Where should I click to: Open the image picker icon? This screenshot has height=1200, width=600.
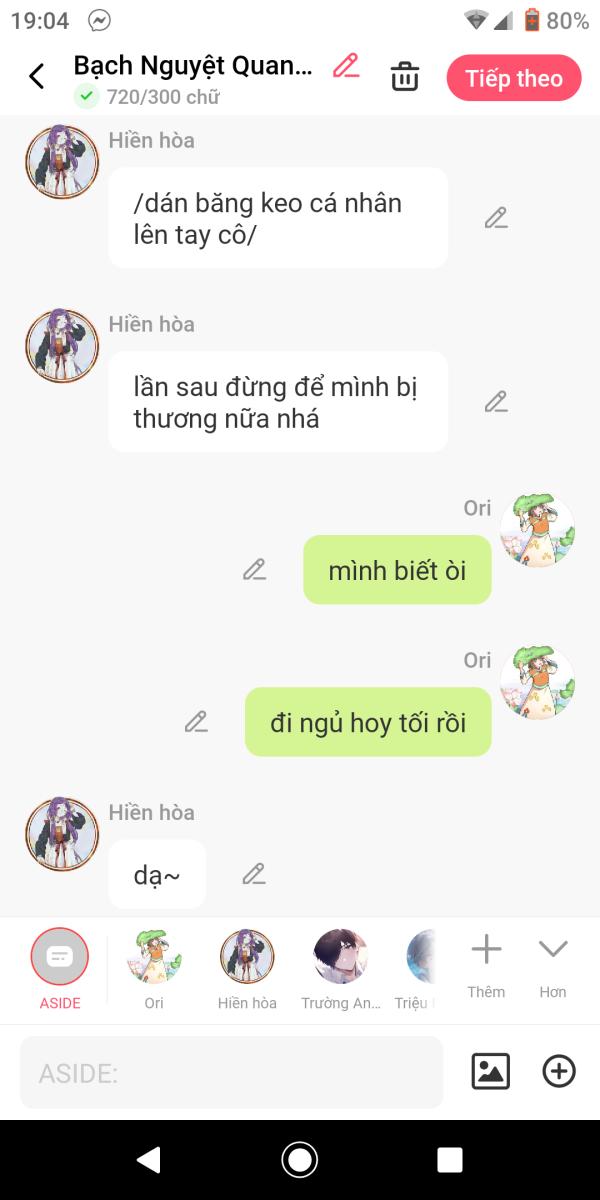click(491, 1072)
